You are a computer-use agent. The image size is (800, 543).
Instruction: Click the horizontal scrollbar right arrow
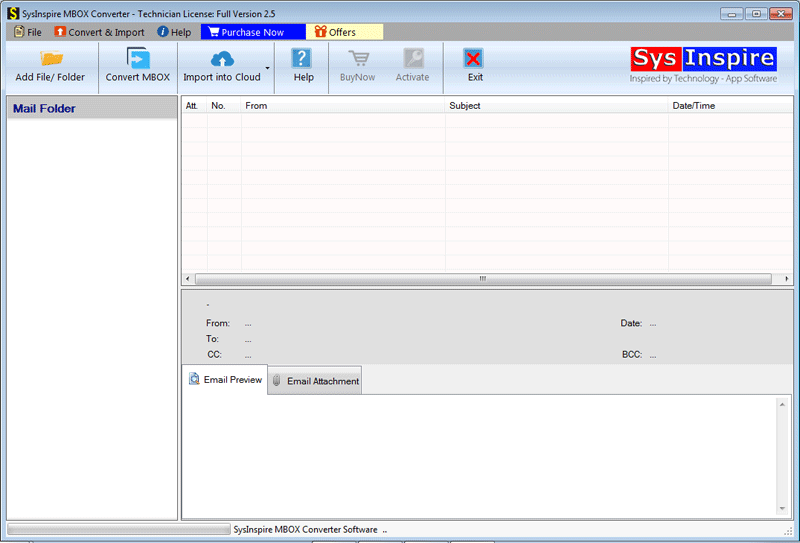786,279
